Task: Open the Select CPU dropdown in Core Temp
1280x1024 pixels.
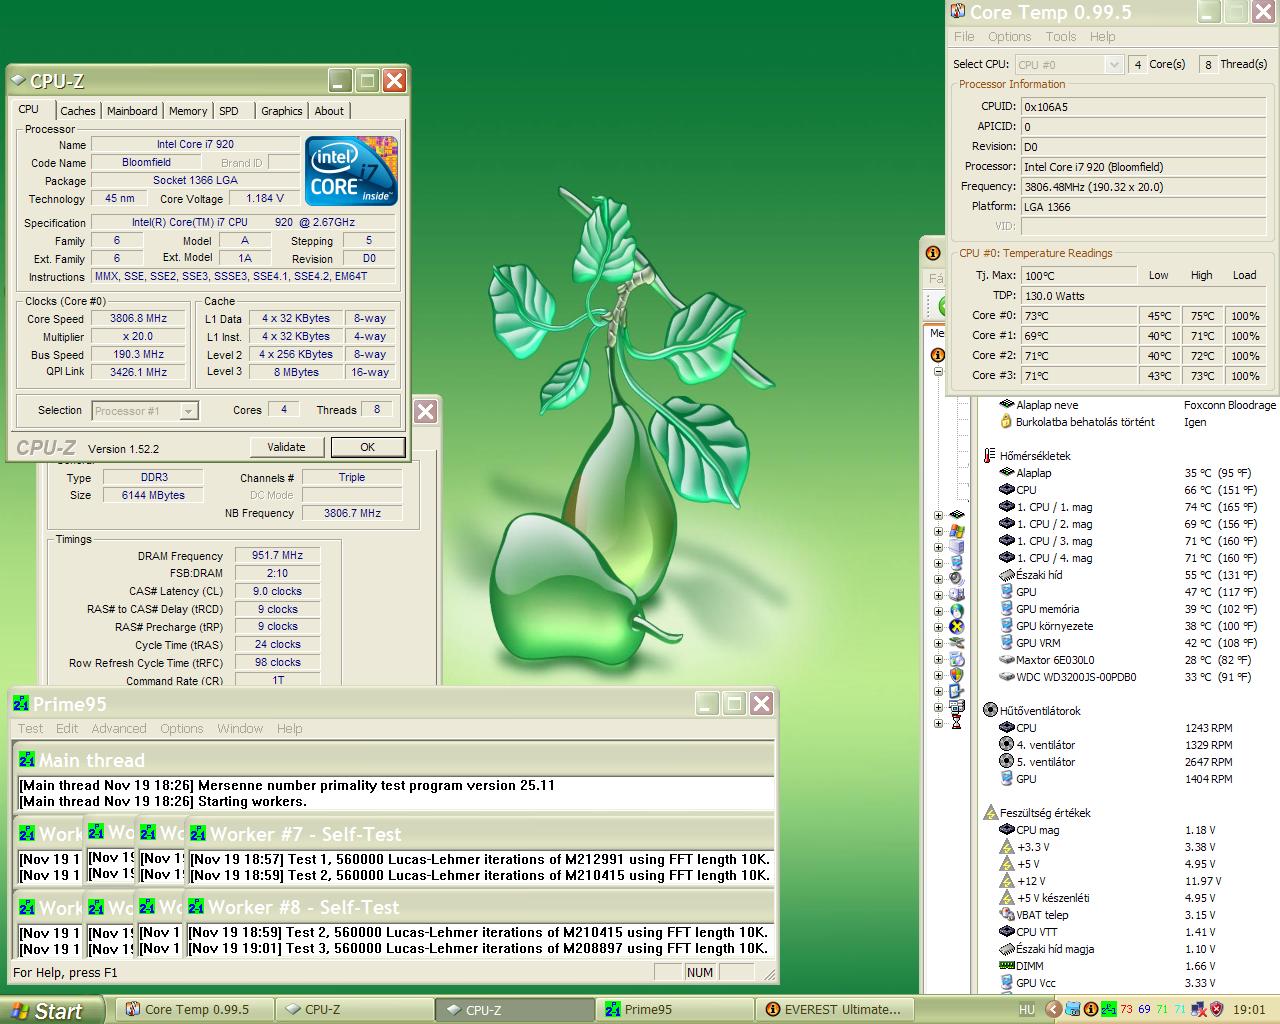Action: pyautogui.click(x=1113, y=64)
